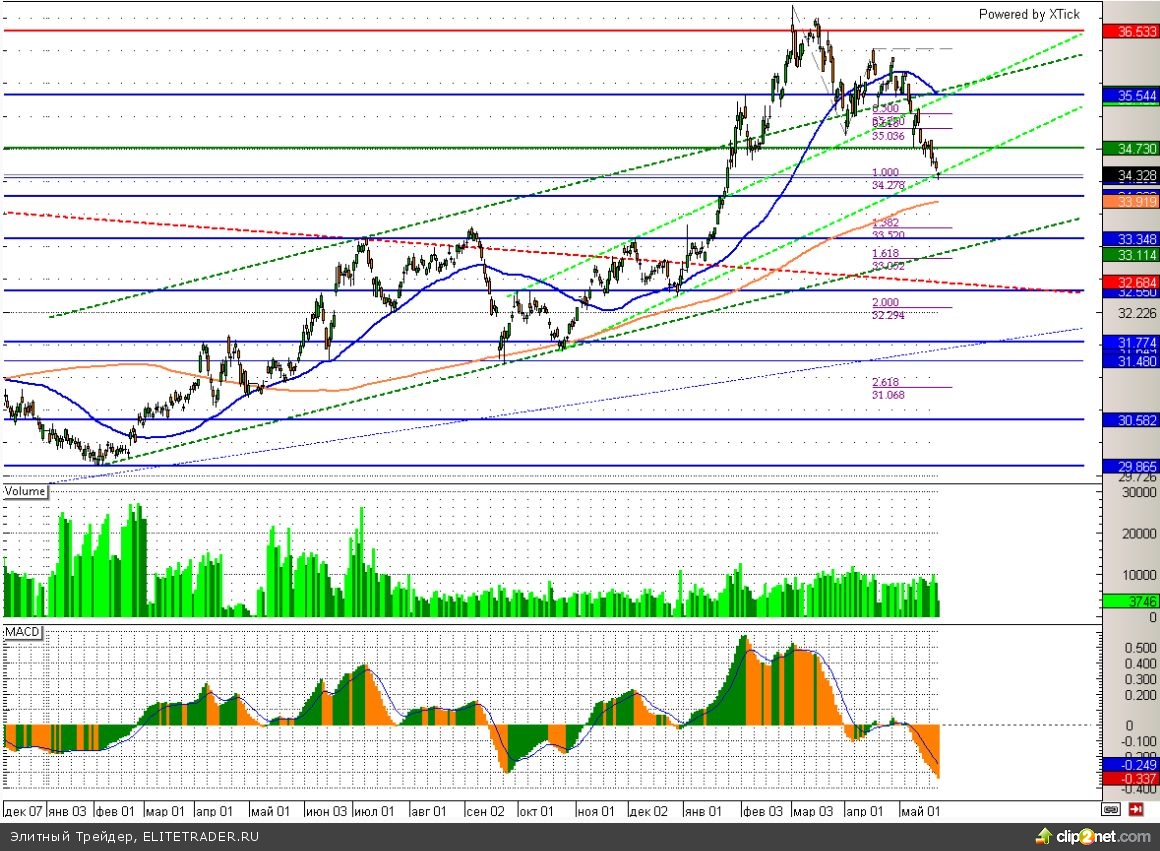Viewport: 1160px width, 851px height.
Task: Click the red scroll-to-end arrow icon
Action: click(x=1135, y=809)
